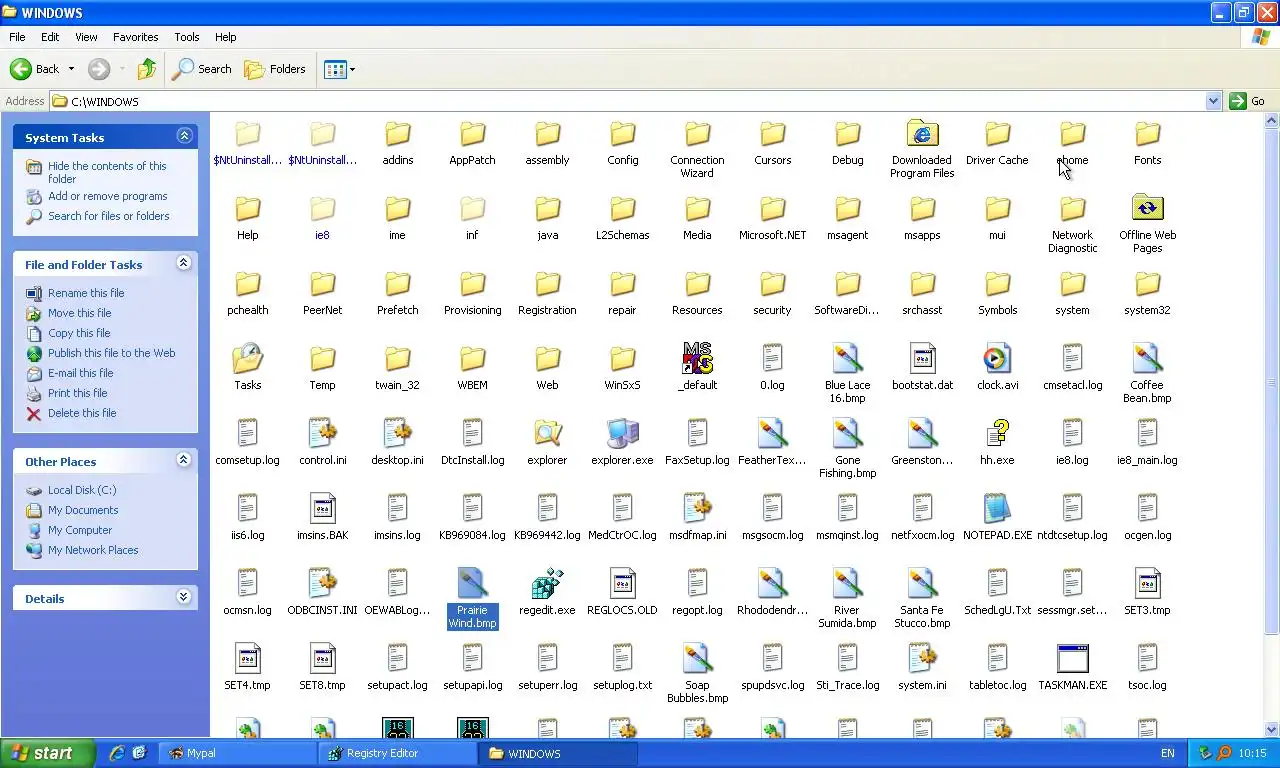The height and width of the screenshot is (768, 1280).
Task: Select the imsins.BAK file icon
Action: 322,508
